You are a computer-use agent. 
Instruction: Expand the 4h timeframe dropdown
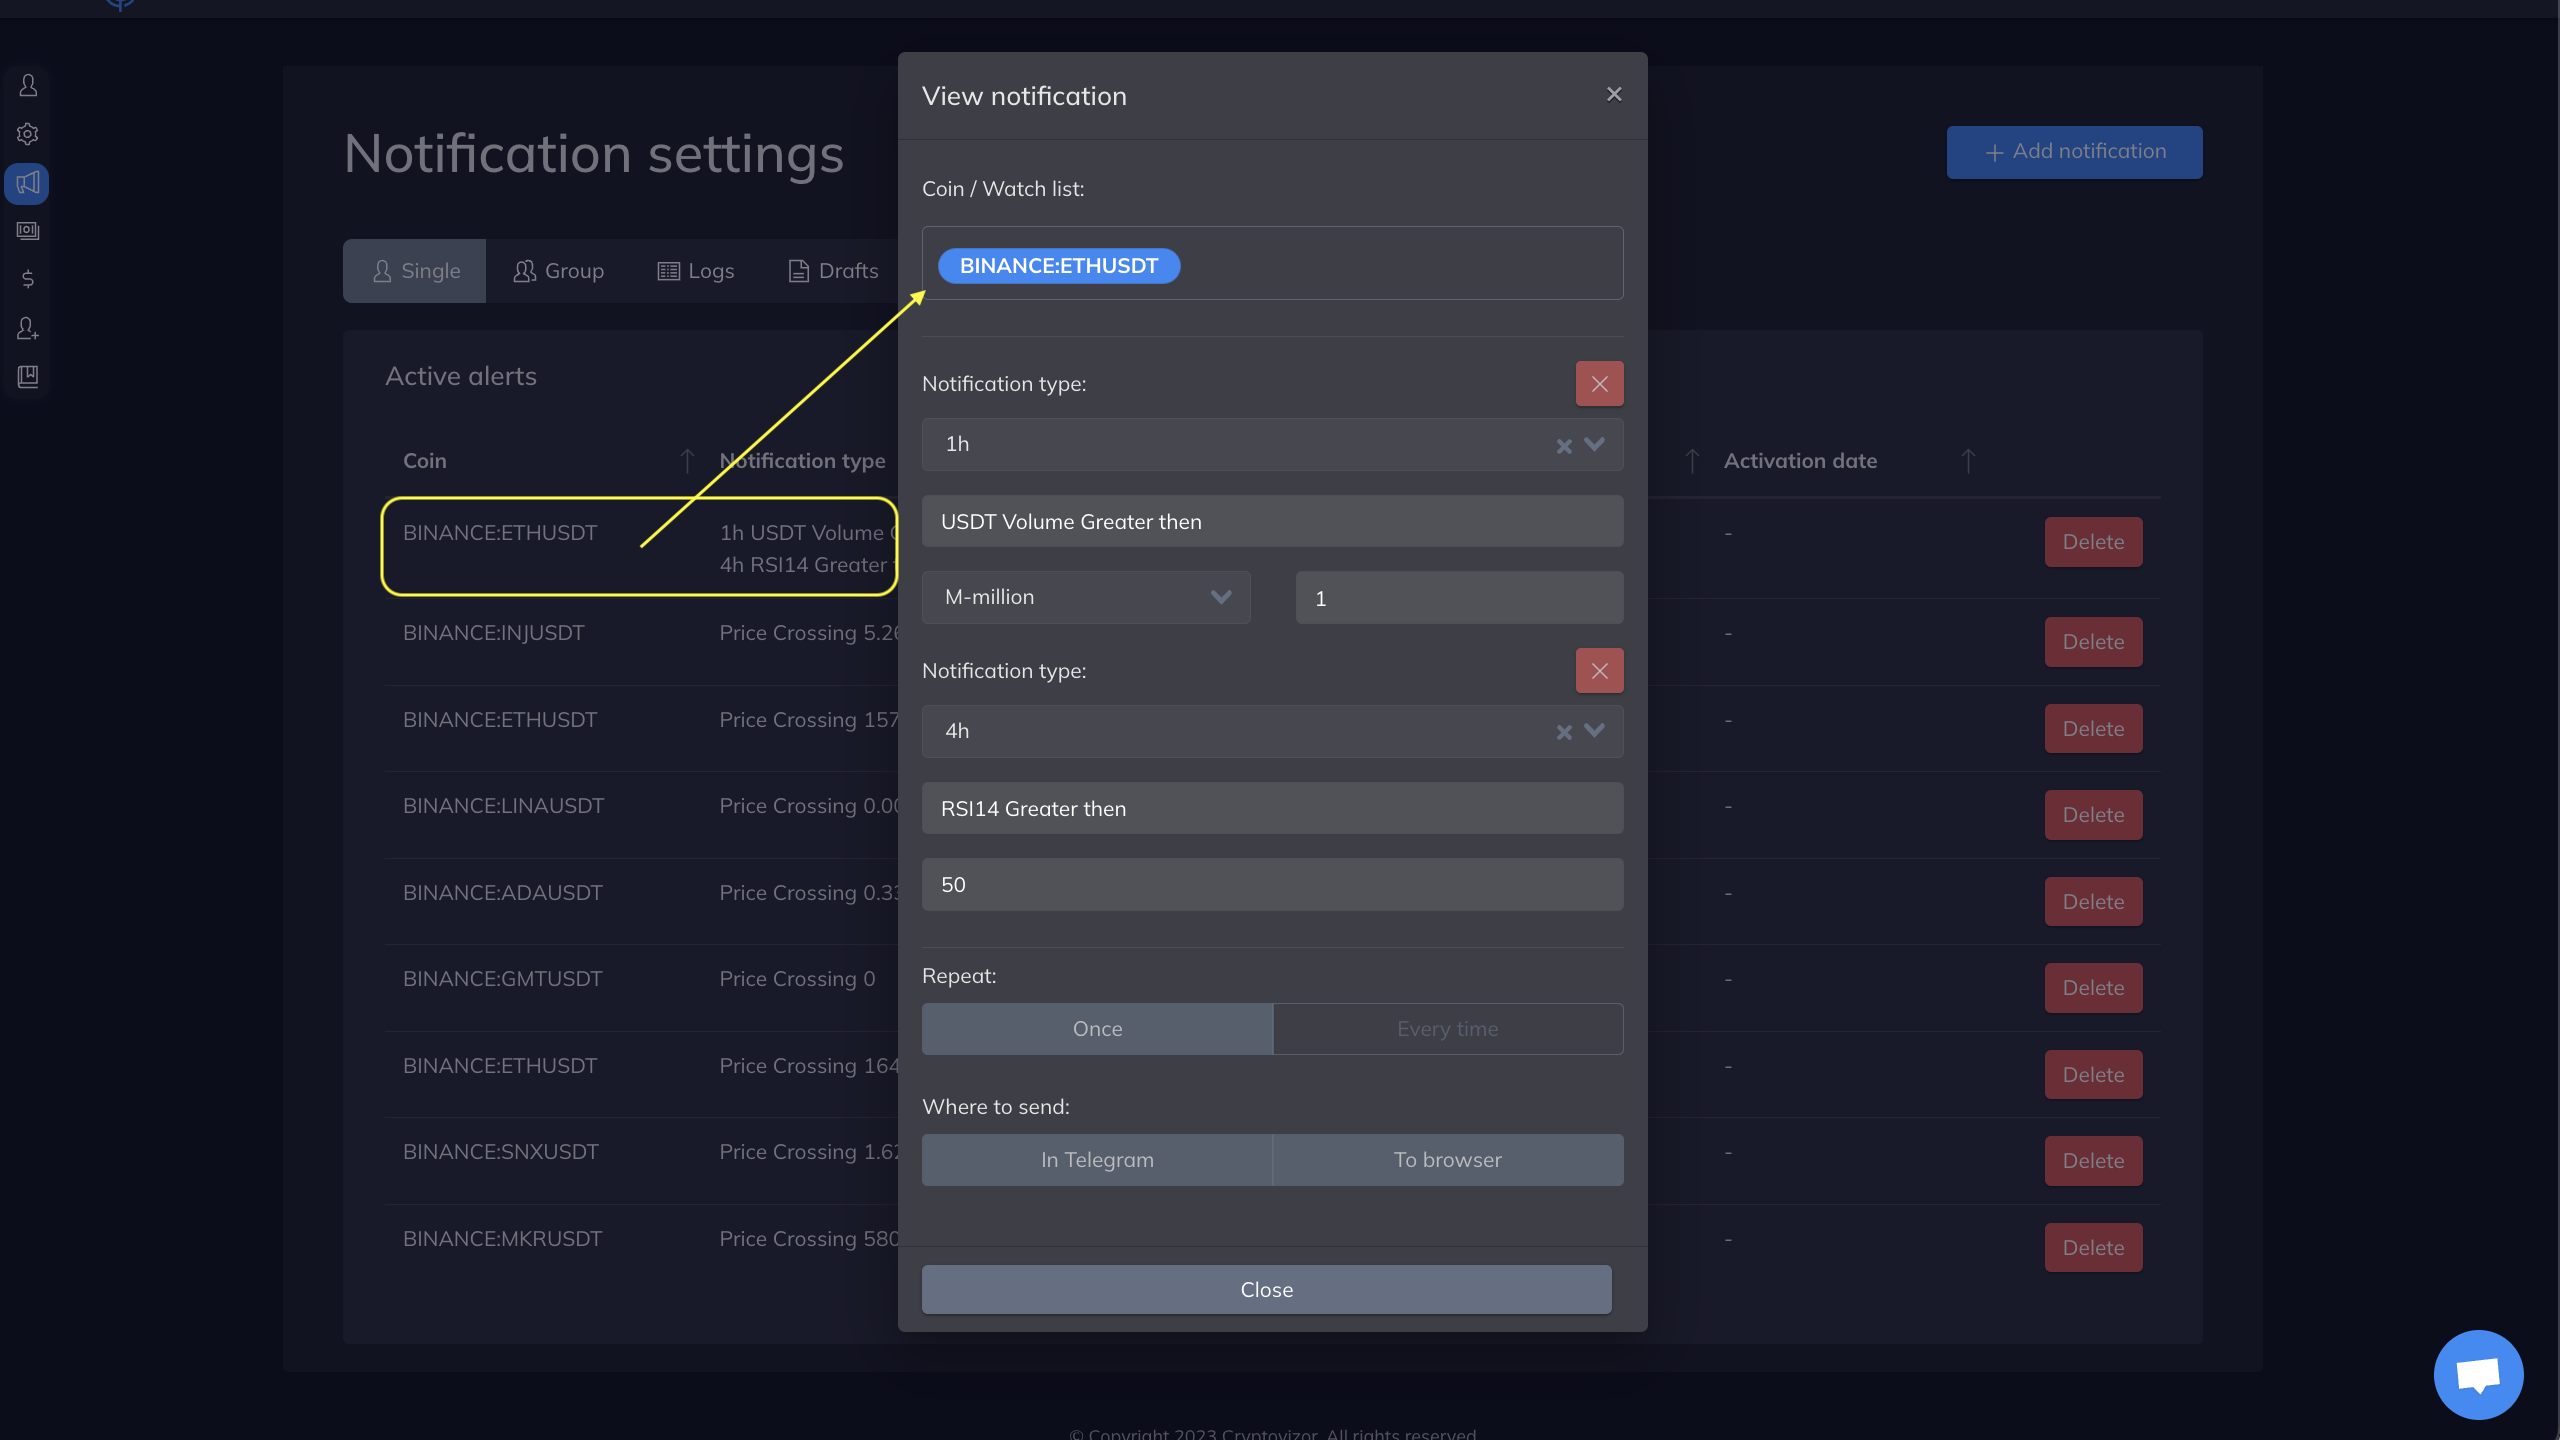pos(1595,731)
